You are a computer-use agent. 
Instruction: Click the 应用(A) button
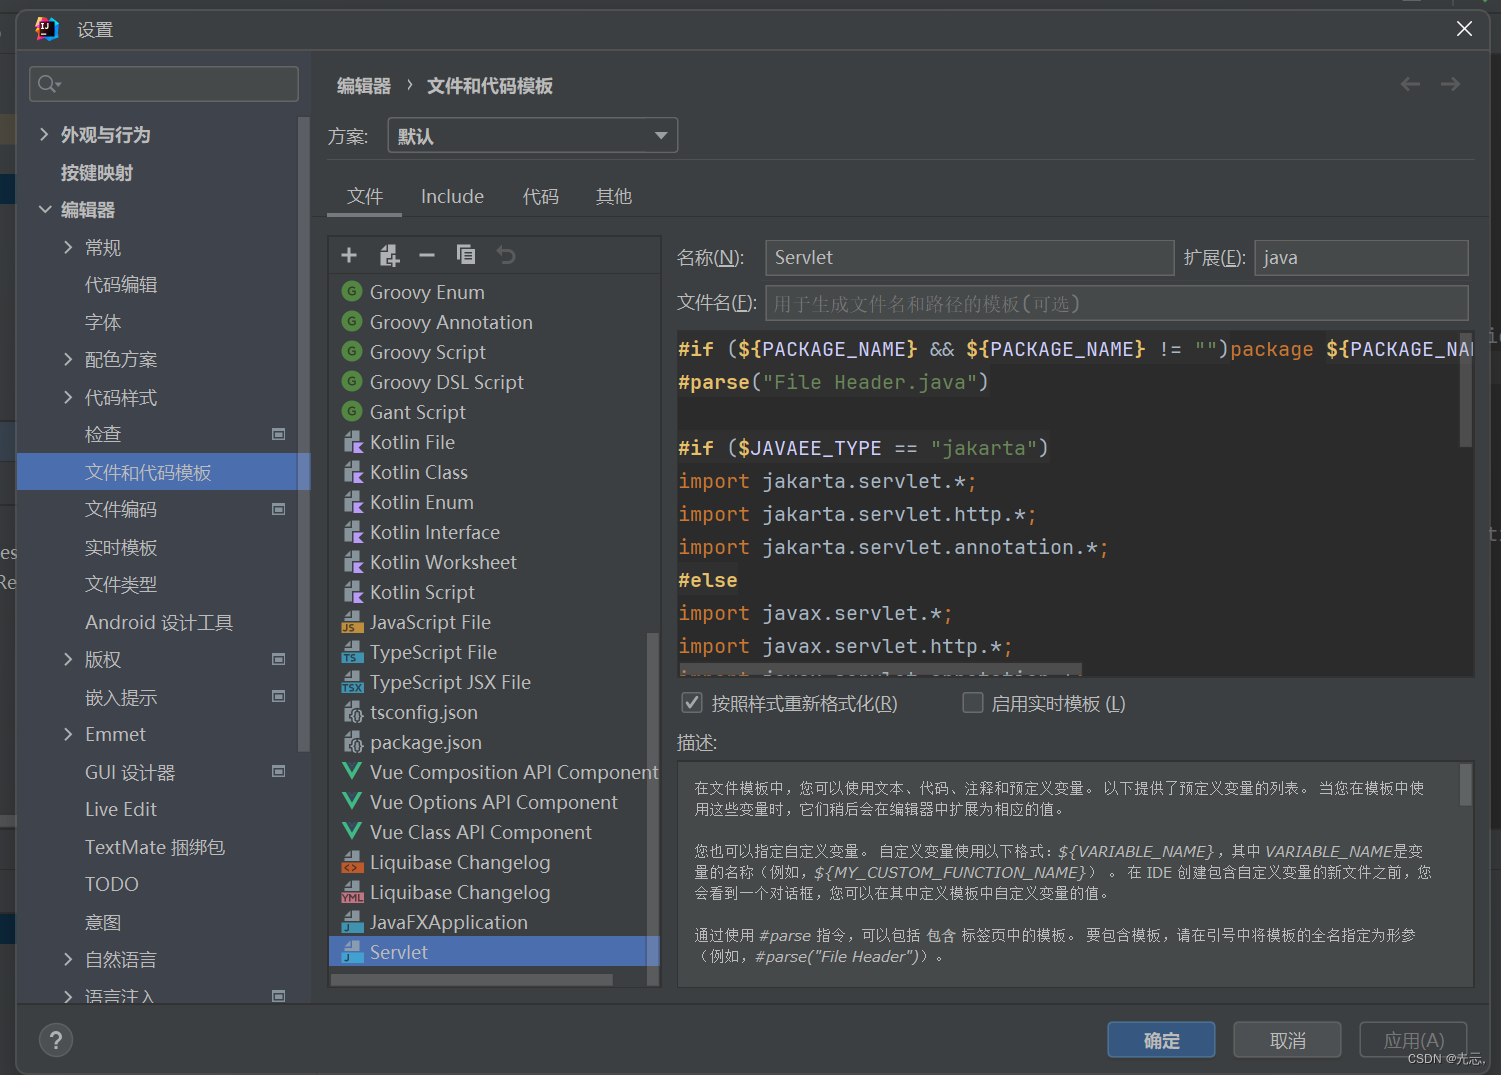1413,1040
